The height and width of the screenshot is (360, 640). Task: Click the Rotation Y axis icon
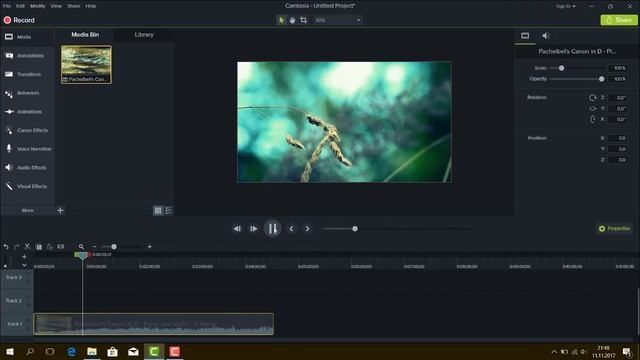[592, 109]
